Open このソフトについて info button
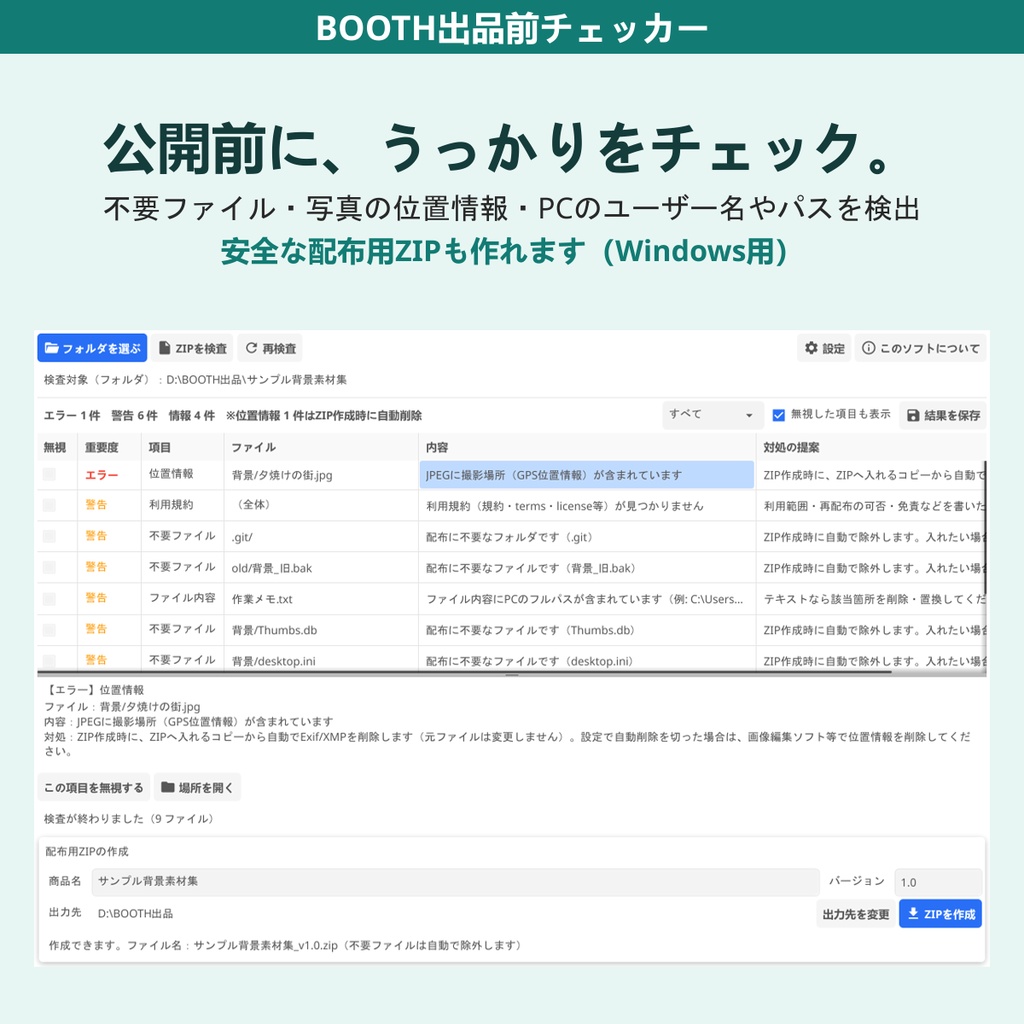 coord(920,348)
